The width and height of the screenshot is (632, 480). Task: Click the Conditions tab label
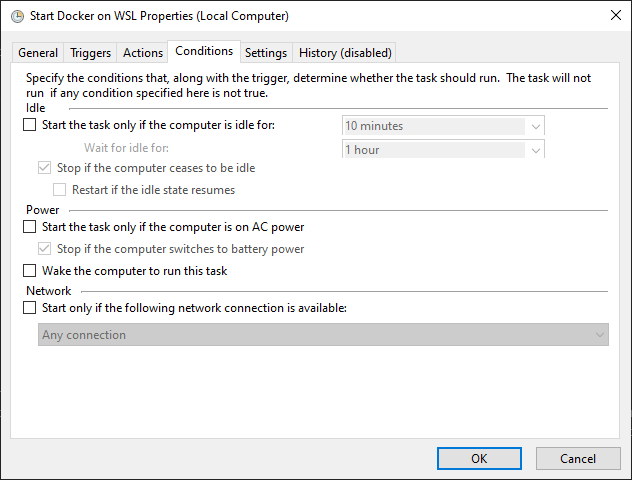pyautogui.click(x=203, y=51)
